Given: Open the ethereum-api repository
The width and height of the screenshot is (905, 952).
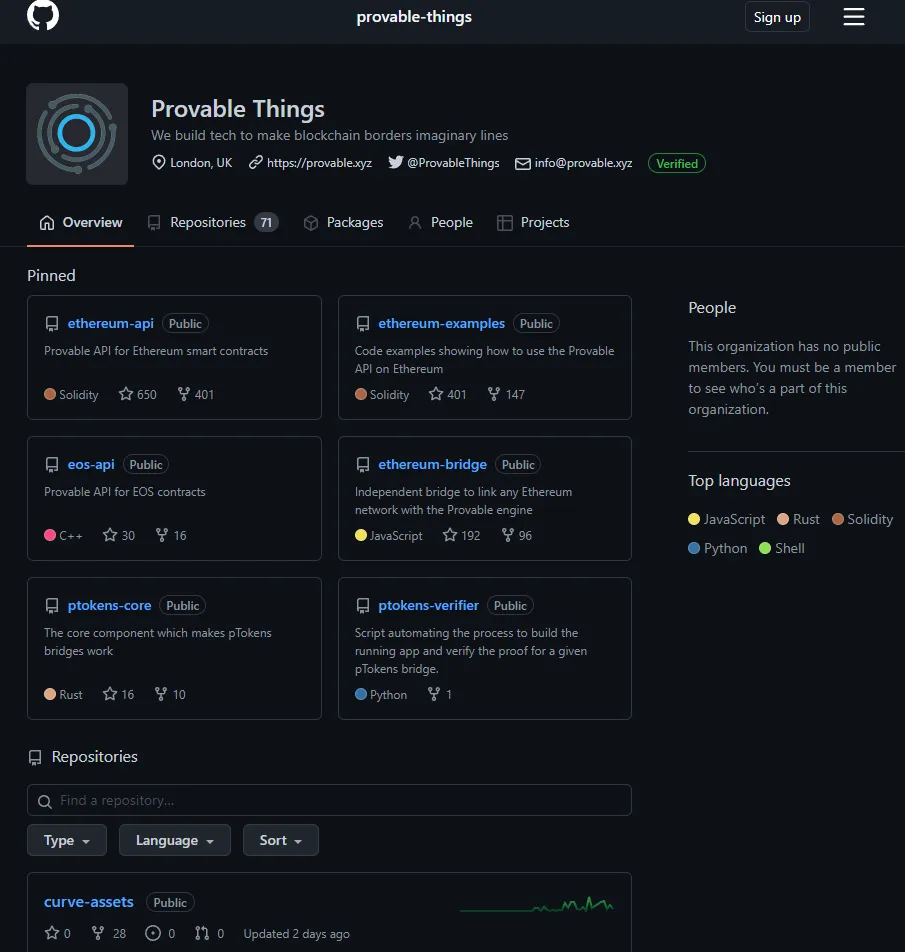Looking at the screenshot, I should point(110,324).
